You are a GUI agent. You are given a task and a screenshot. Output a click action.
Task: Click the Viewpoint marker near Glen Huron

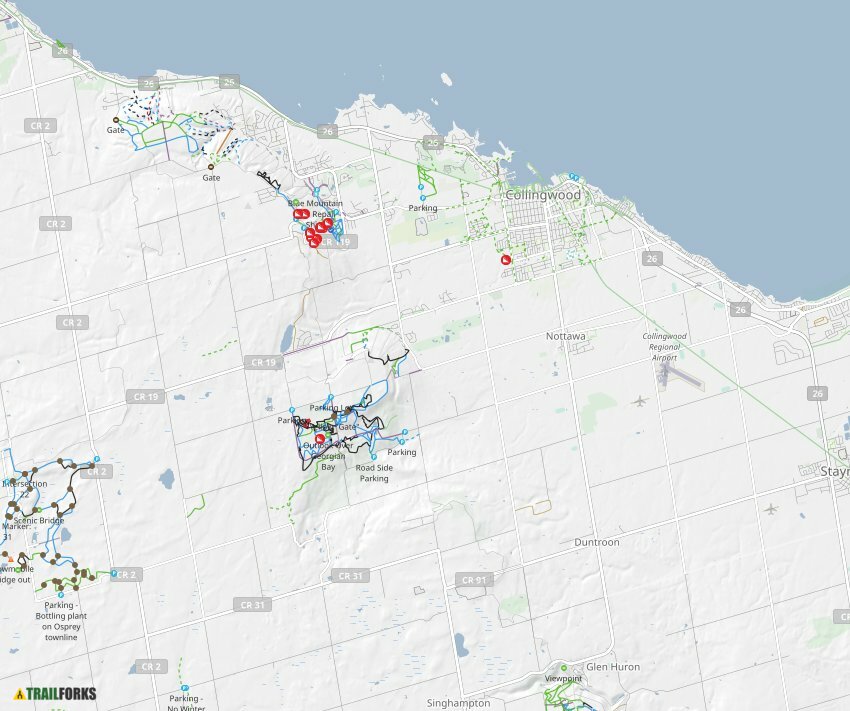pos(565,668)
